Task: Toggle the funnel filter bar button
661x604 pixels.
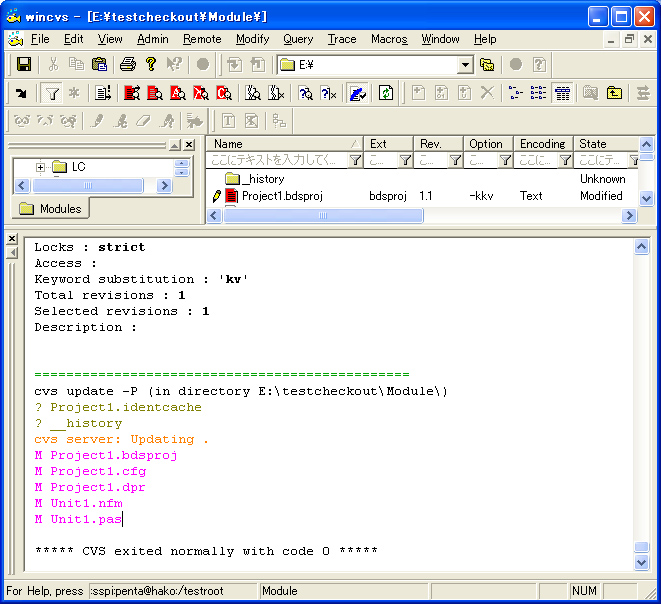Action: pos(51,93)
